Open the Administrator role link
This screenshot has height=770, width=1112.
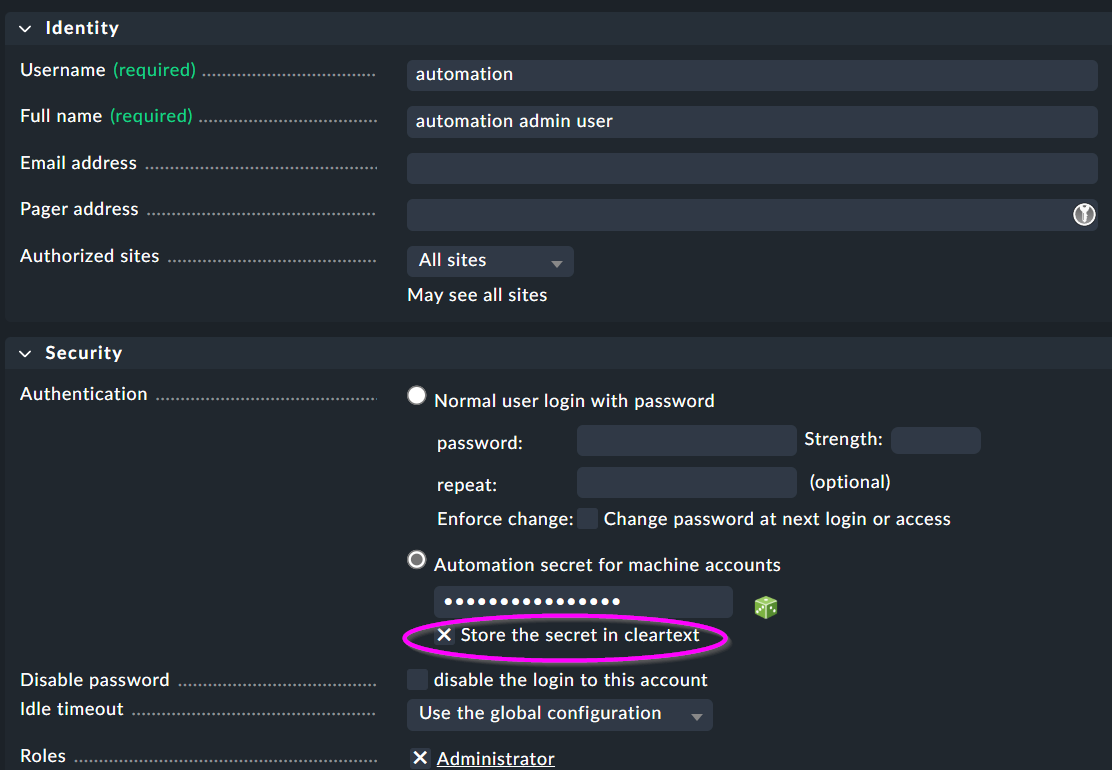coord(495,759)
